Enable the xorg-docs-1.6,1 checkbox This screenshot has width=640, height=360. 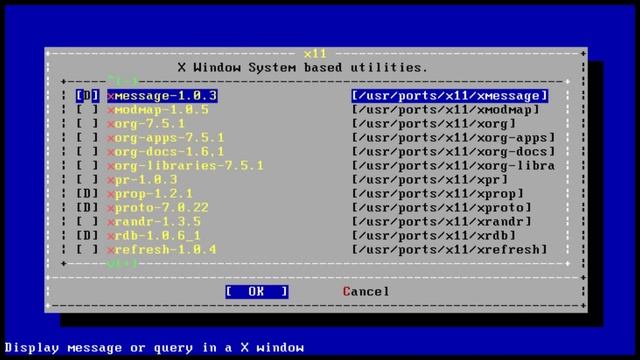pos(87,152)
